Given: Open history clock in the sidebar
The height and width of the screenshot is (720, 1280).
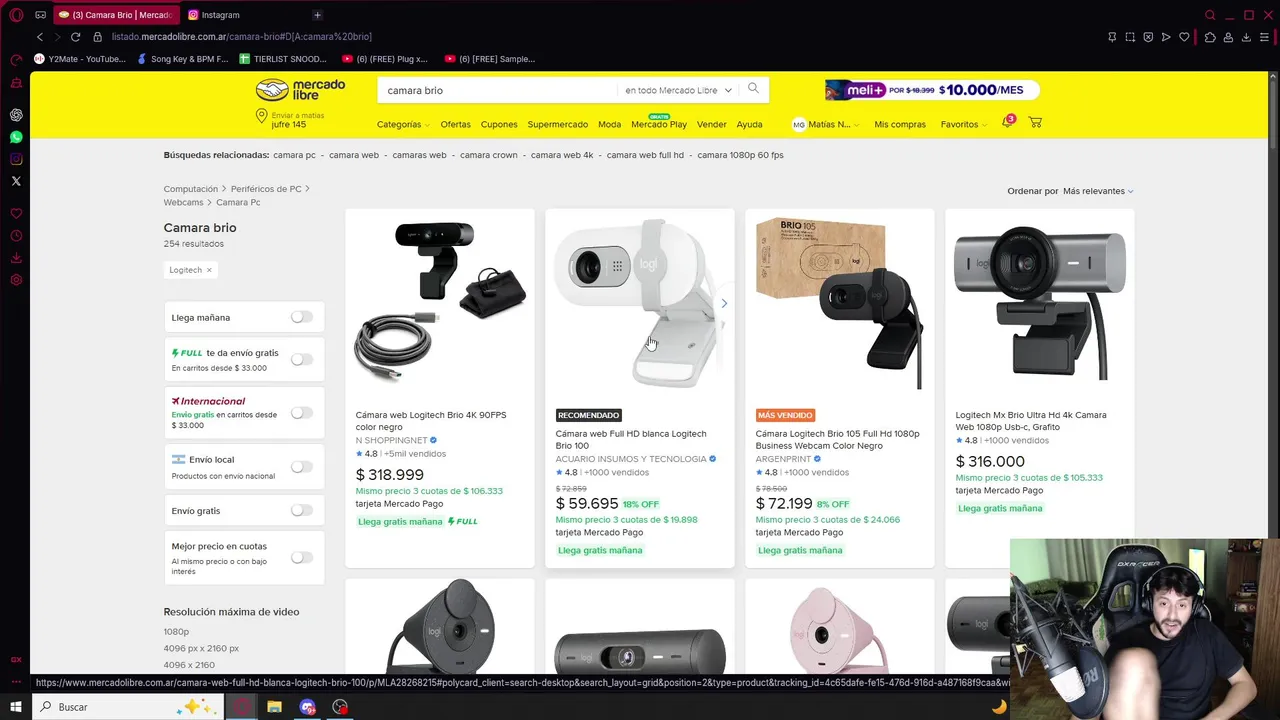Looking at the screenshot, I should click(x=16, y=236).
